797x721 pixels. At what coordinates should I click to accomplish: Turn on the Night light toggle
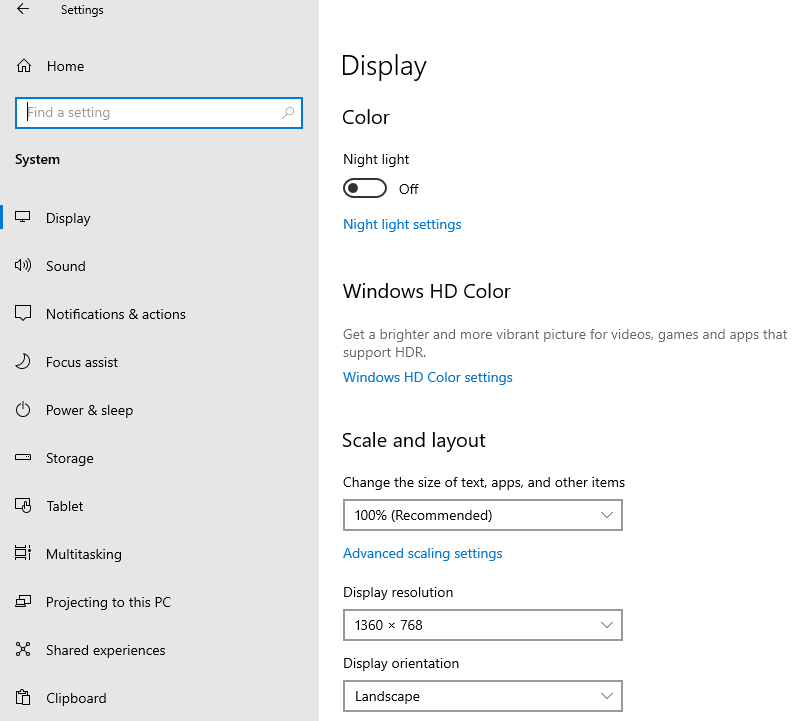[364, 188]
